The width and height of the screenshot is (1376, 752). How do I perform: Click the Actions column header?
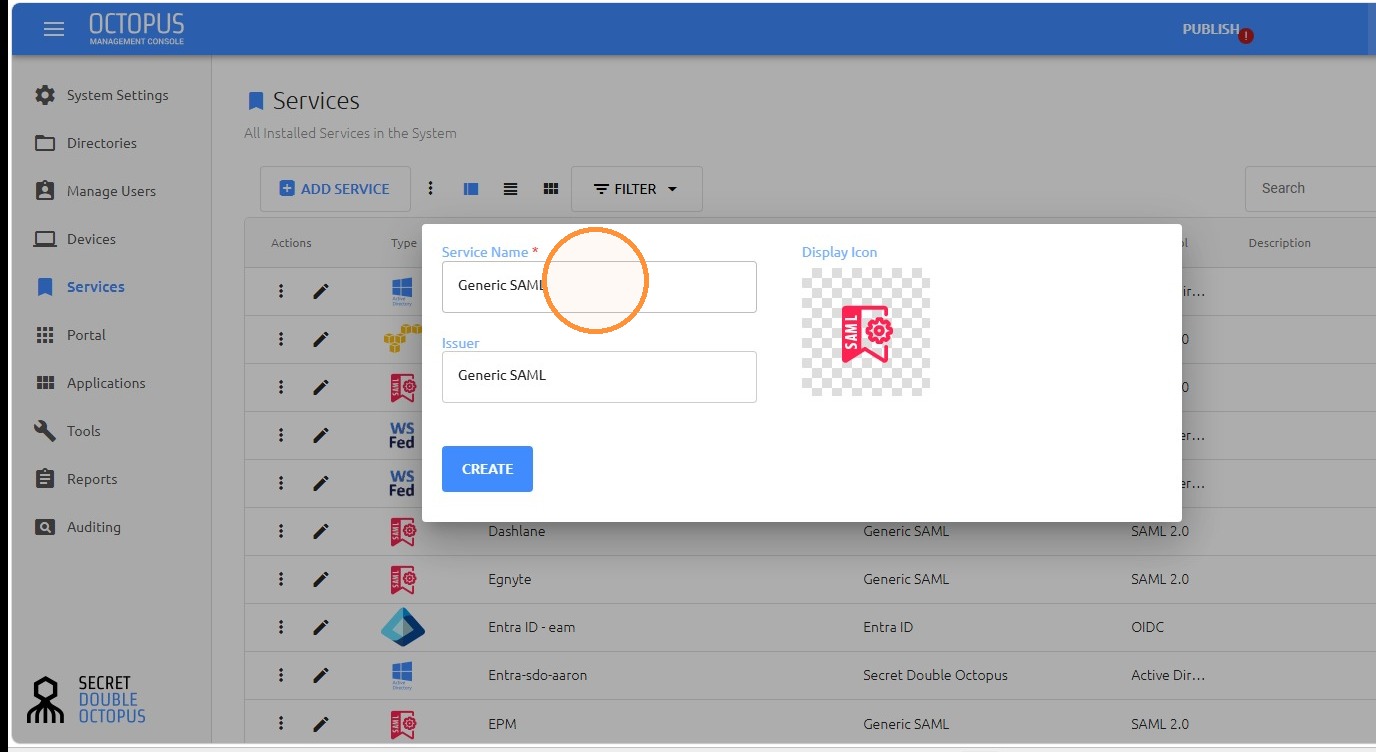(x=291, y=243)
